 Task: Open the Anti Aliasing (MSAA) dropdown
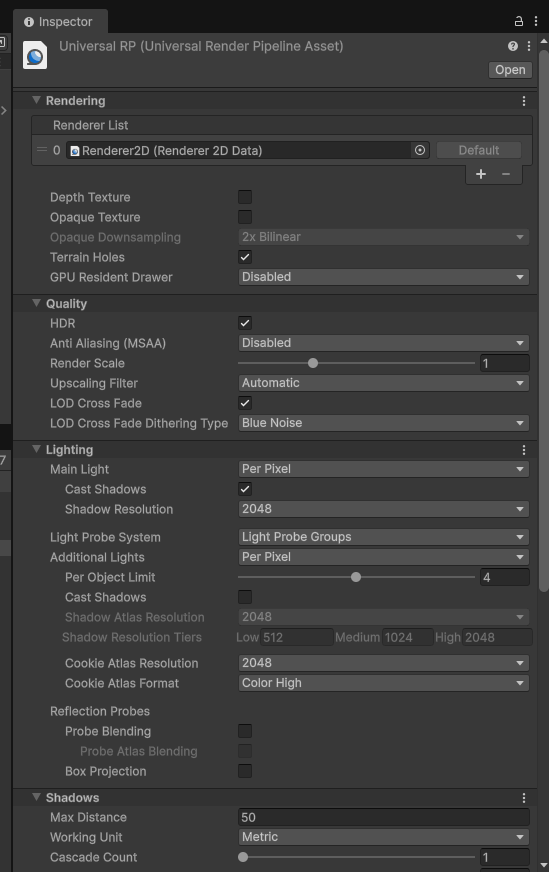[x=383, y=343]
